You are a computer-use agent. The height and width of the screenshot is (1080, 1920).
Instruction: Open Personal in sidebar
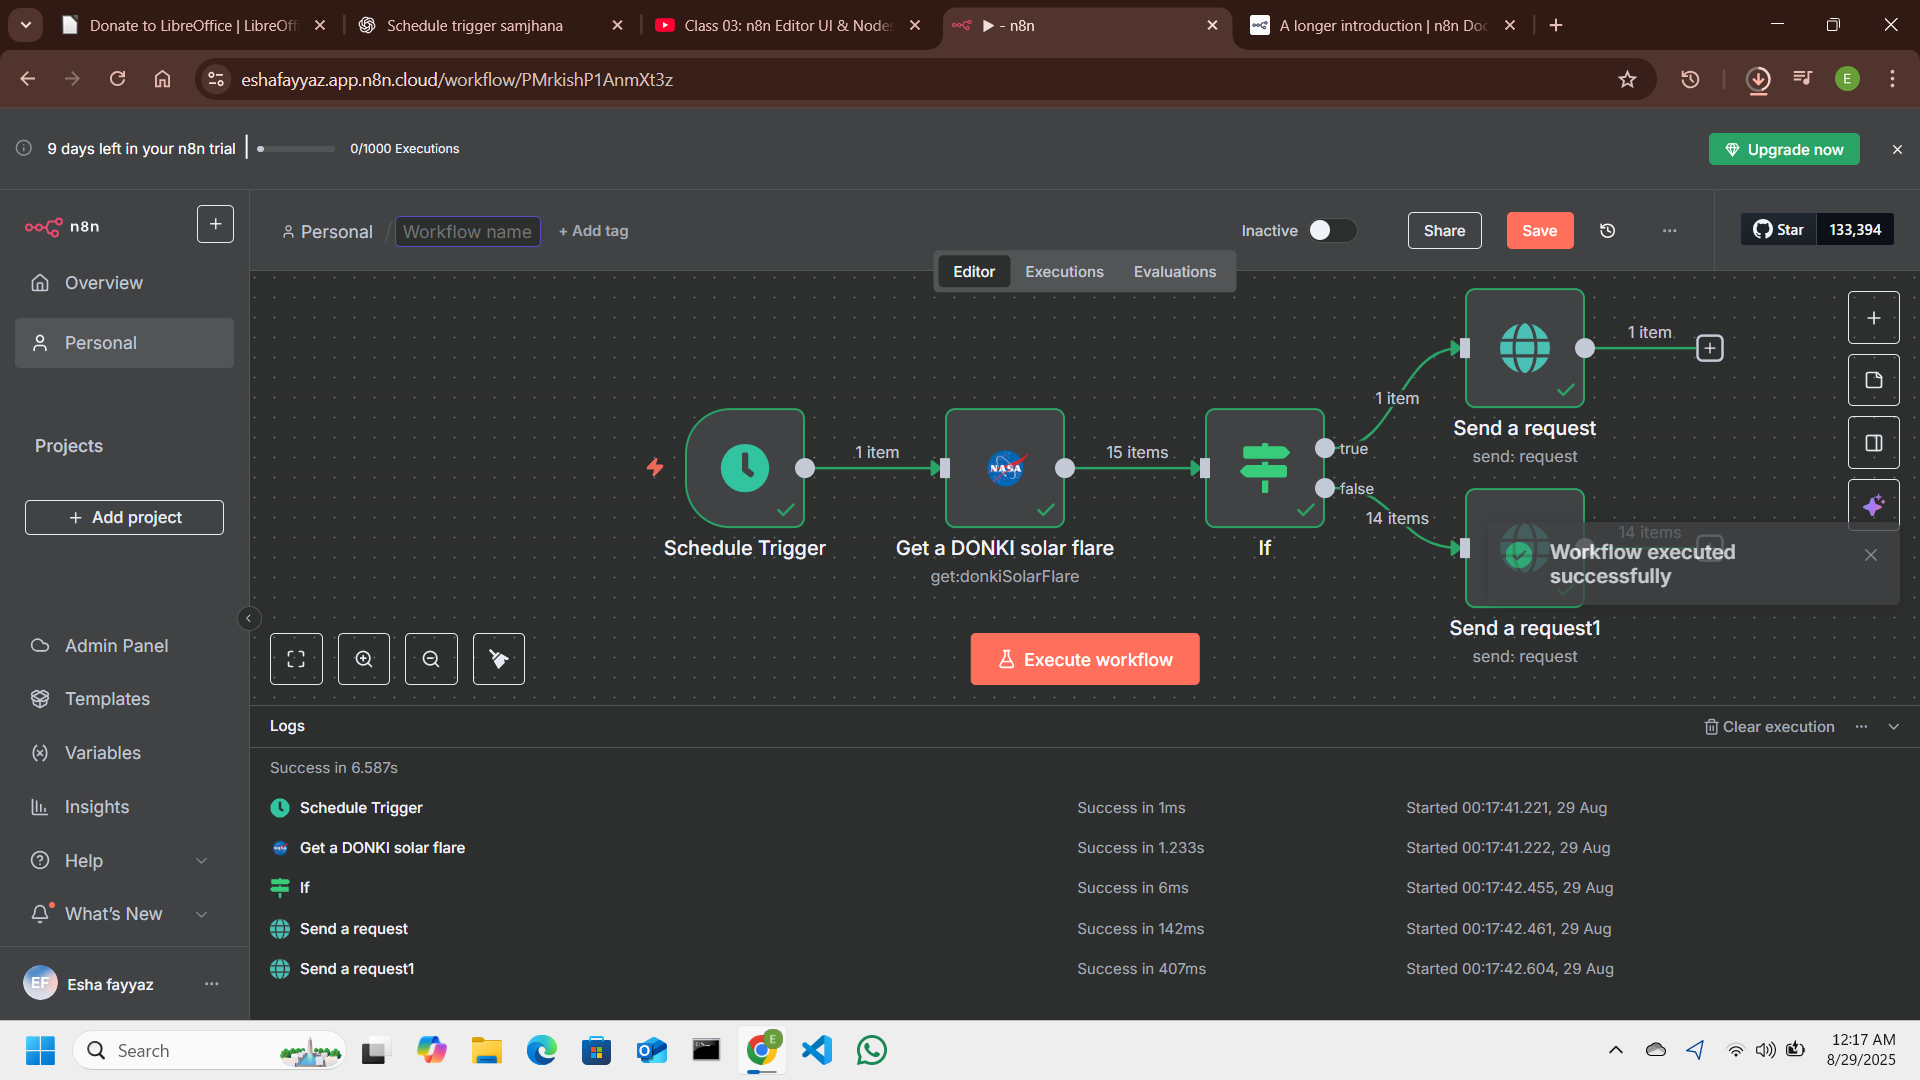tap(124, 343)
